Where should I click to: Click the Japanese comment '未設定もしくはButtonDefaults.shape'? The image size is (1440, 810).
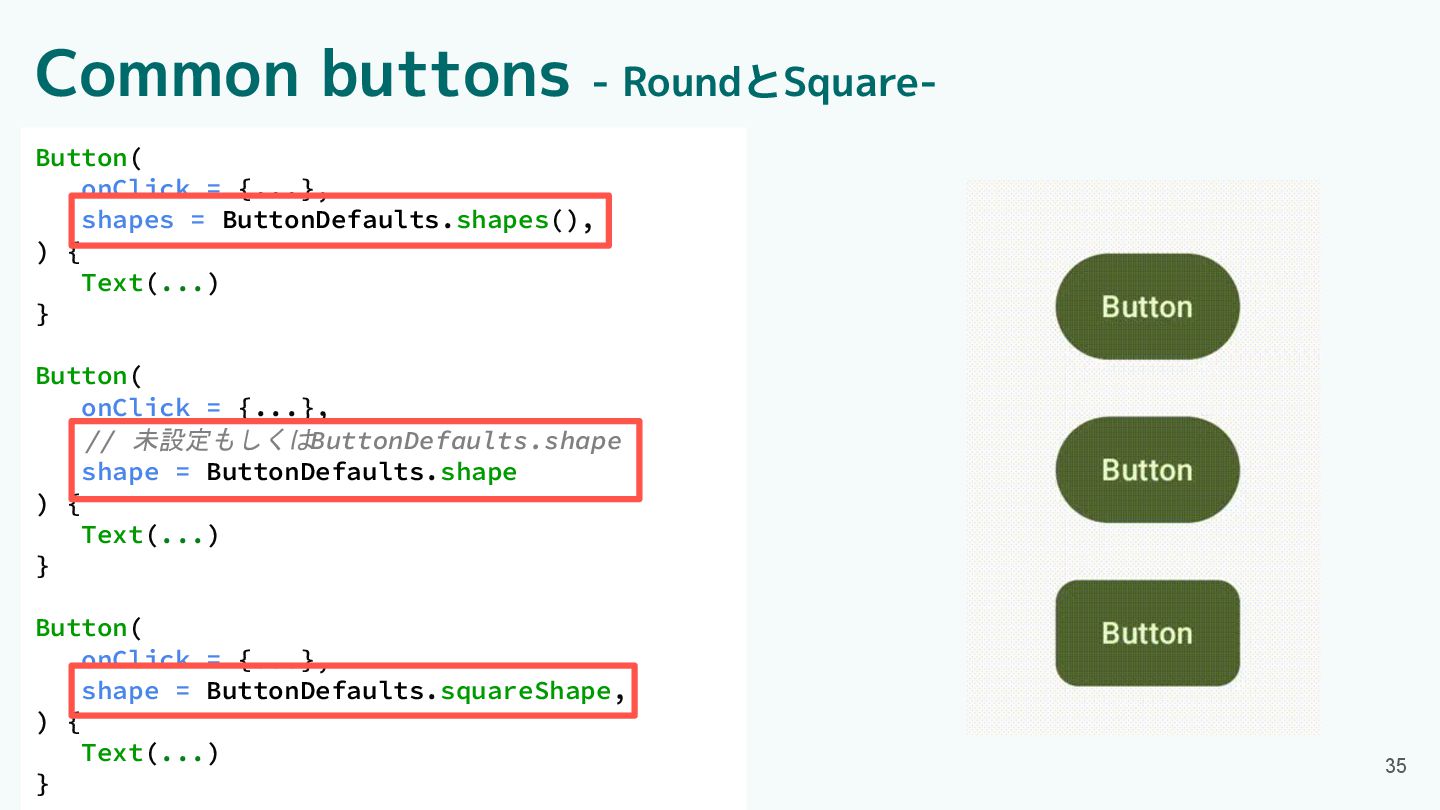tap(376, 440)
